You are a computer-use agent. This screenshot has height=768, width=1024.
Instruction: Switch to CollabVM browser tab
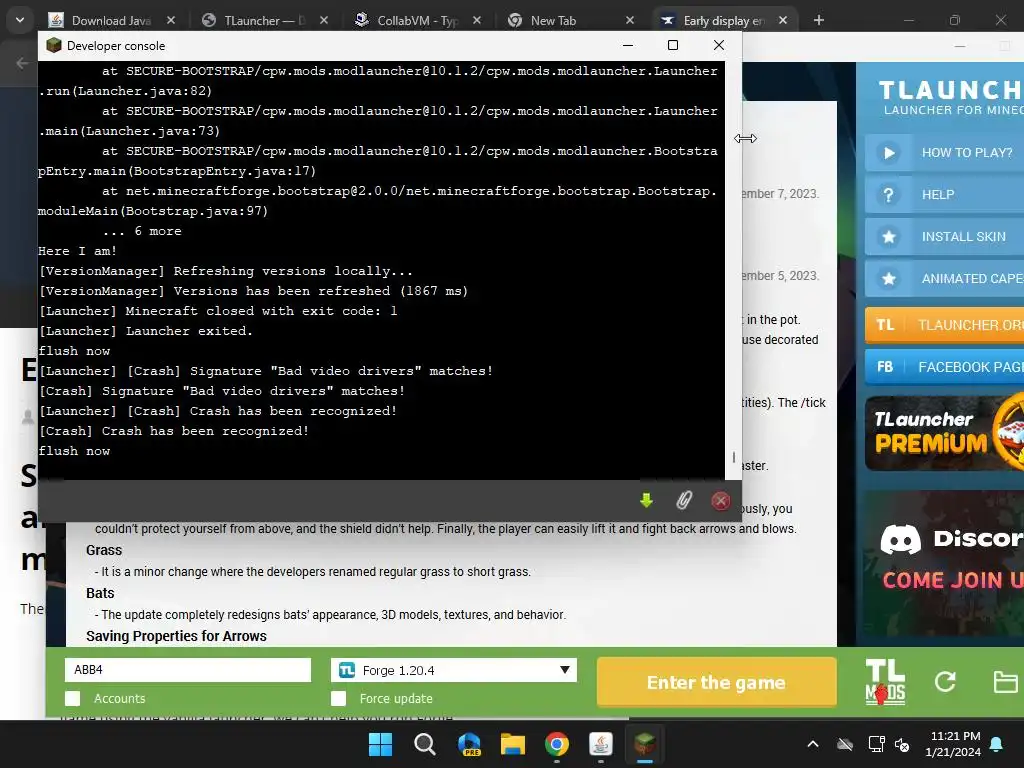(415, 21)
